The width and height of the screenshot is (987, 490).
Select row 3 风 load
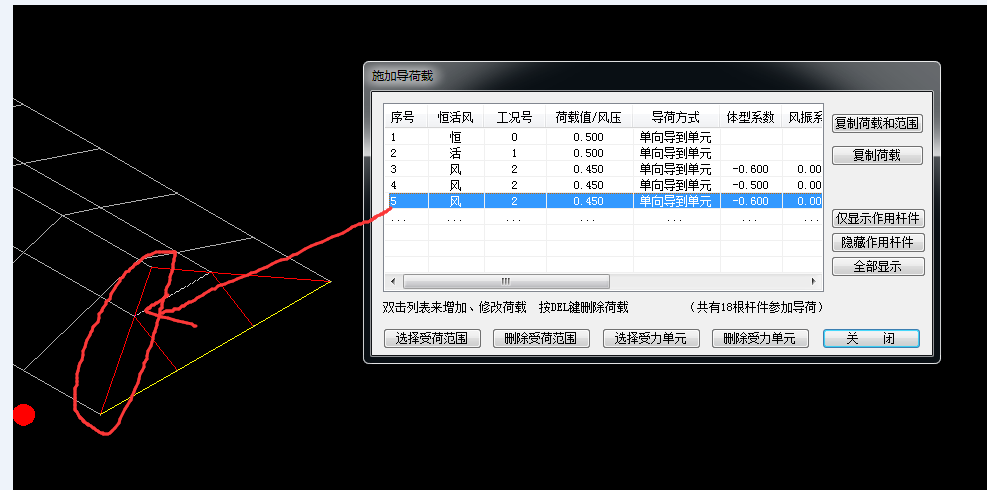pos(604,169)
